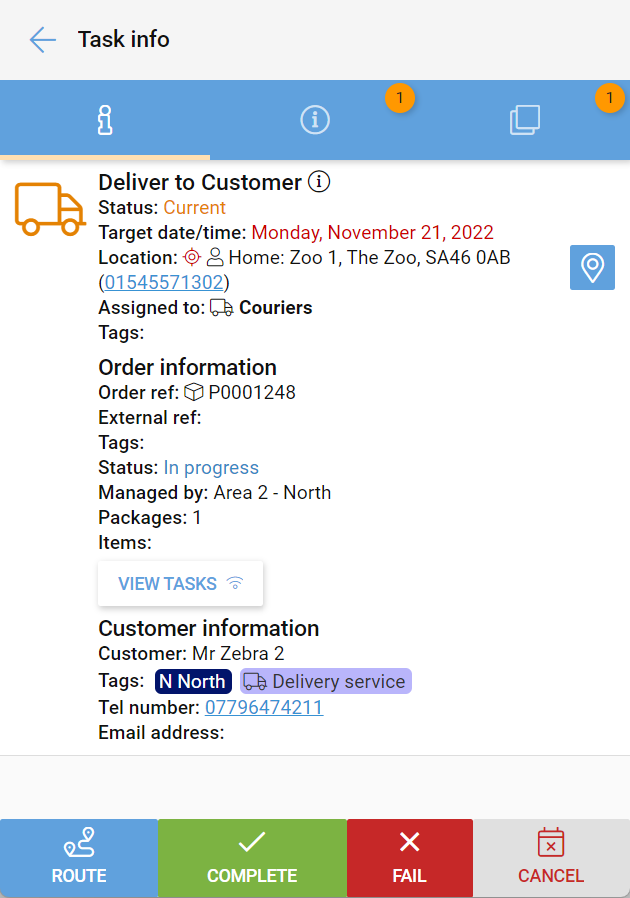Cancel the task with Cancel button
The width and height of the screenshot is (630, 898).
tap(551, 858)
